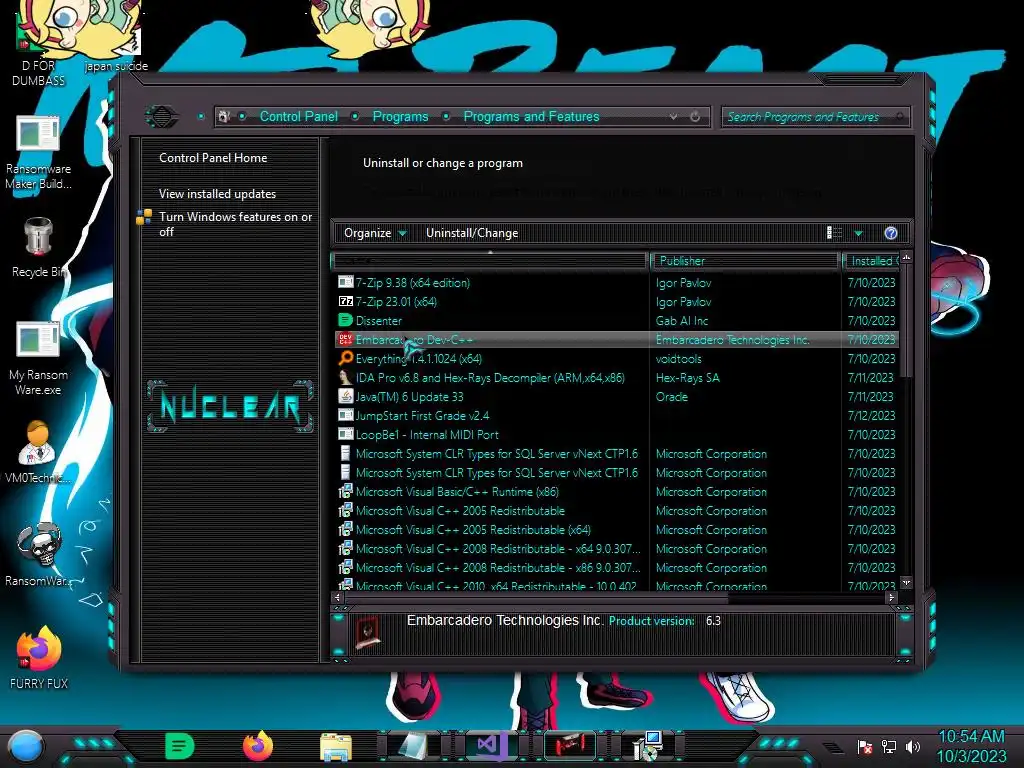The height and width of the screenshot is (768, 1024).
Task: Click the Start orb on taskbar
Action: coord(26,748)
